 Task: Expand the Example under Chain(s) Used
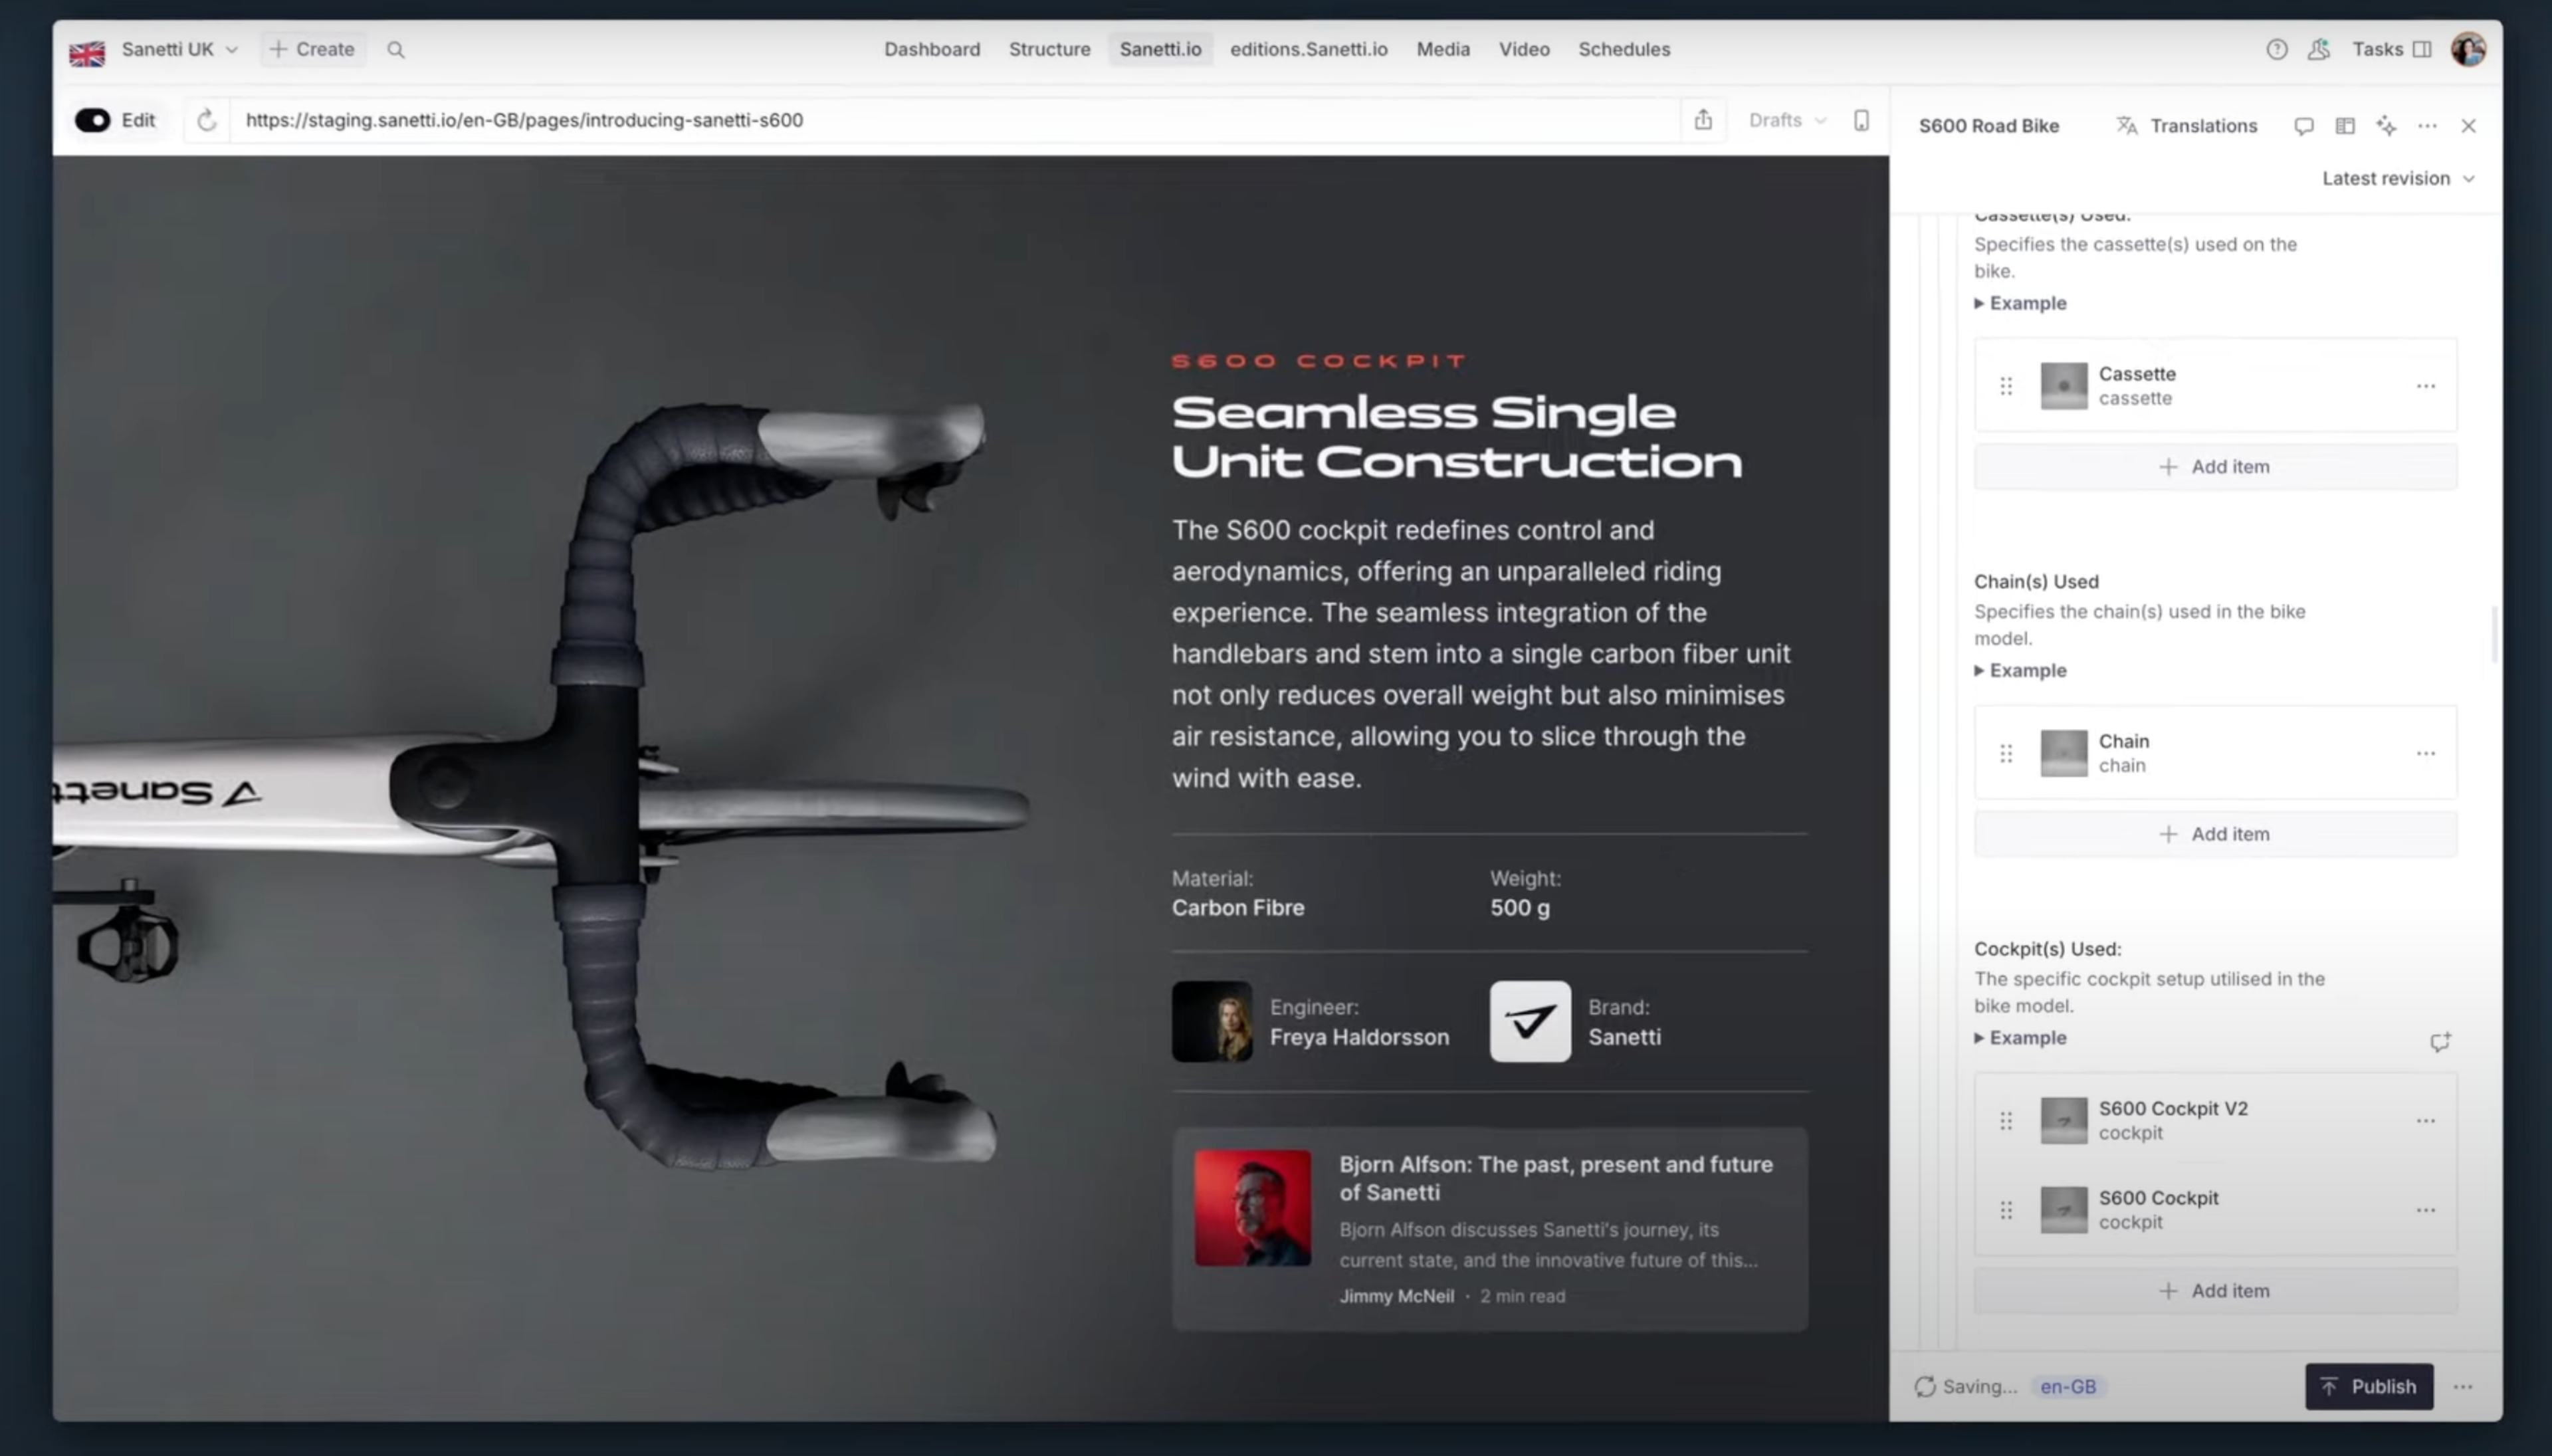(x=2020, y=670)
